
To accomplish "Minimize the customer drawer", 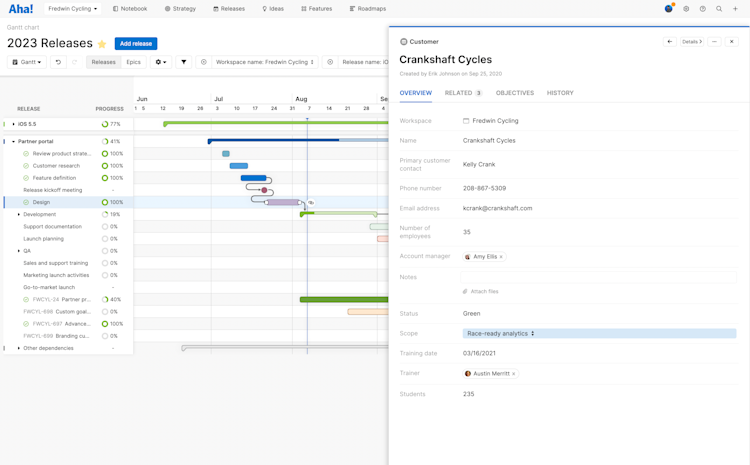I will (x=714, y=42).
